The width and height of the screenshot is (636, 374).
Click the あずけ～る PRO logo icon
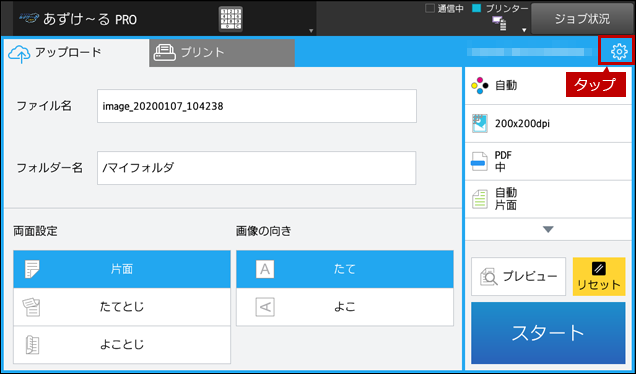pos(29,19)
